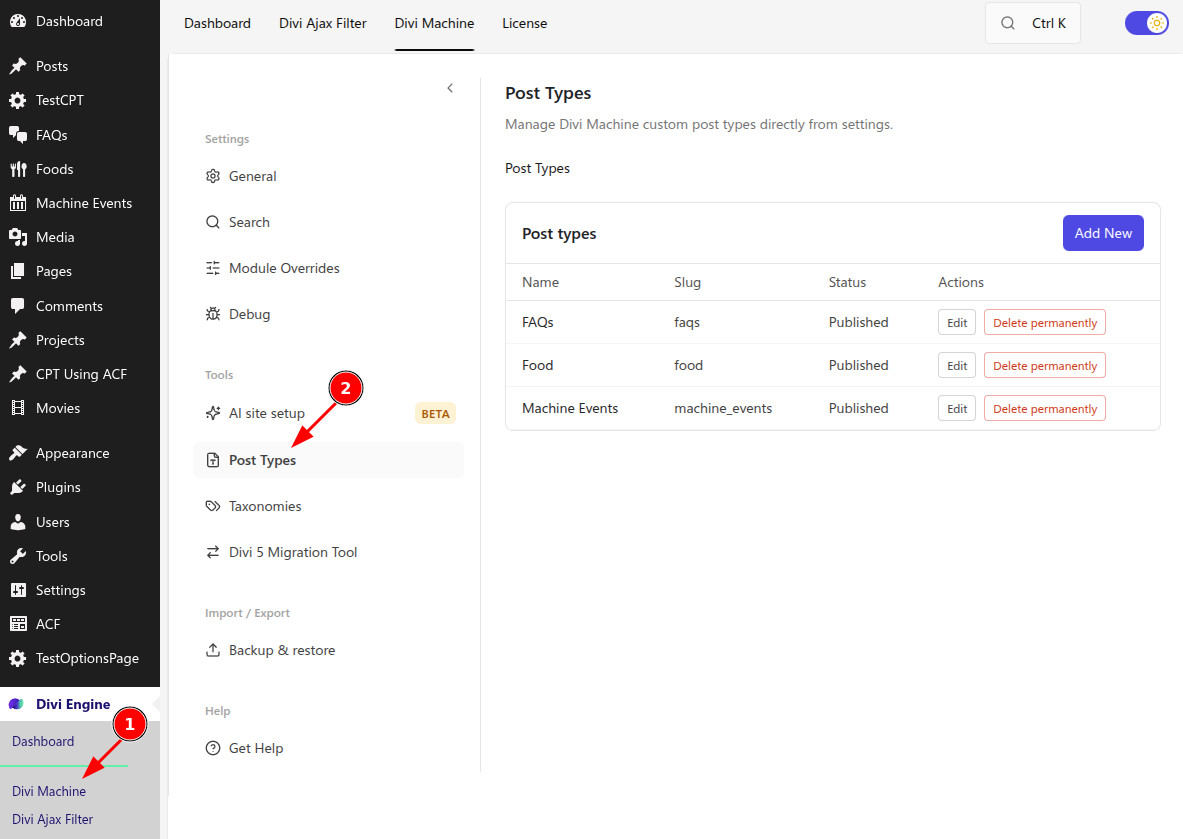Click the General settings gear icon
Screen dimensions: 1183x839
213,176
